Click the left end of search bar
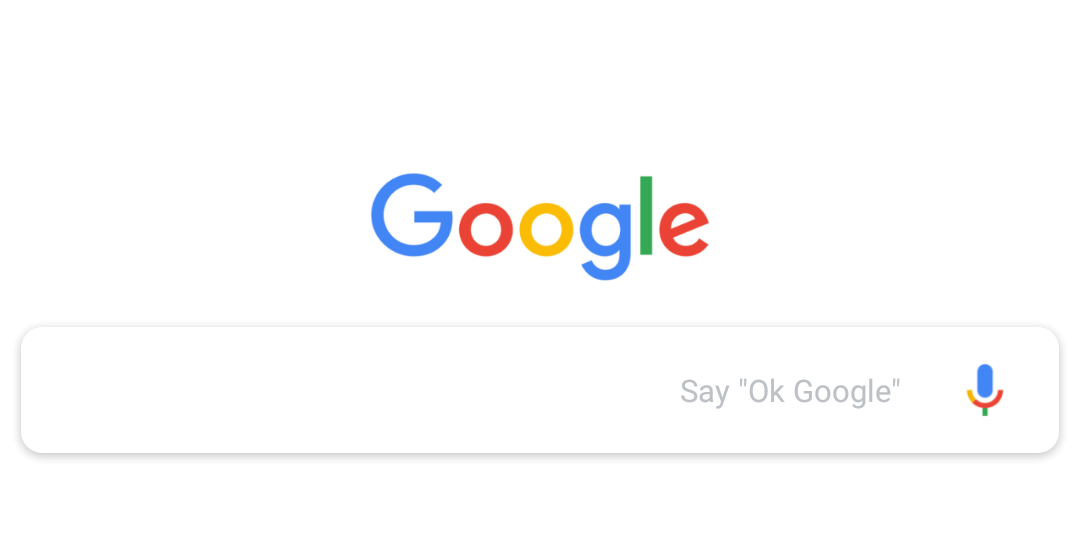1080x540 pixels. pos(55,390)
